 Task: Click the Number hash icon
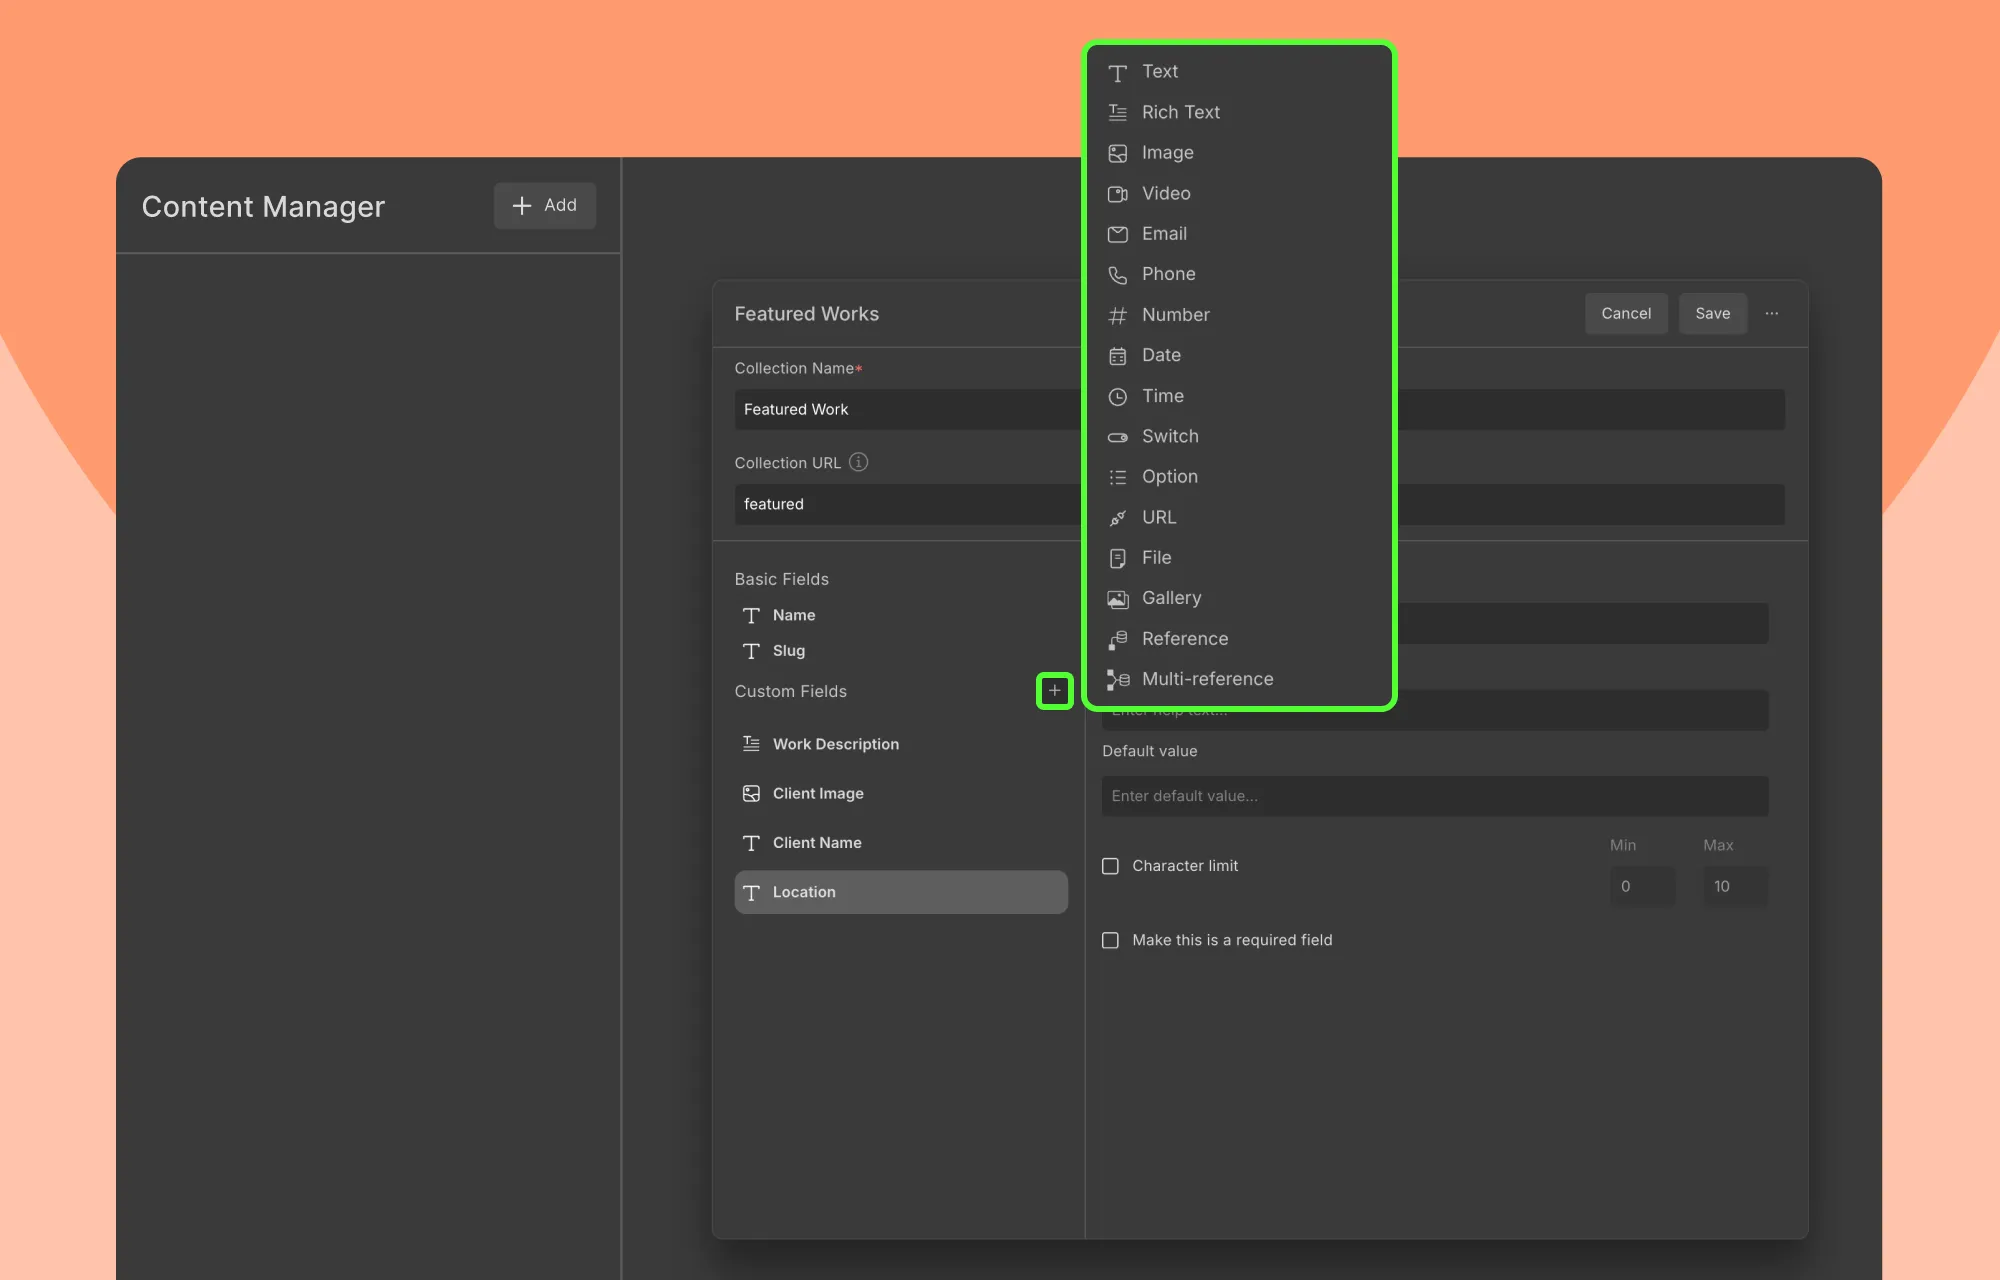[1117, 315]
